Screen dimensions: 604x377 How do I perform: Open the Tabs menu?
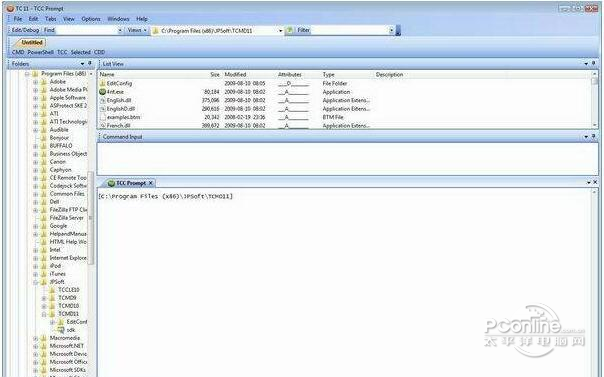click(50, 18)
